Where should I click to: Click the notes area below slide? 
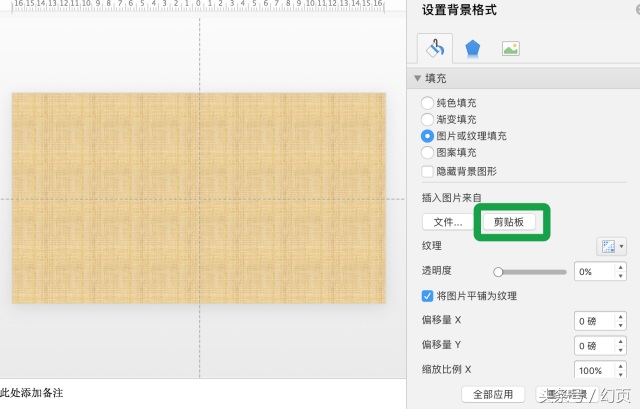(203, 393)
